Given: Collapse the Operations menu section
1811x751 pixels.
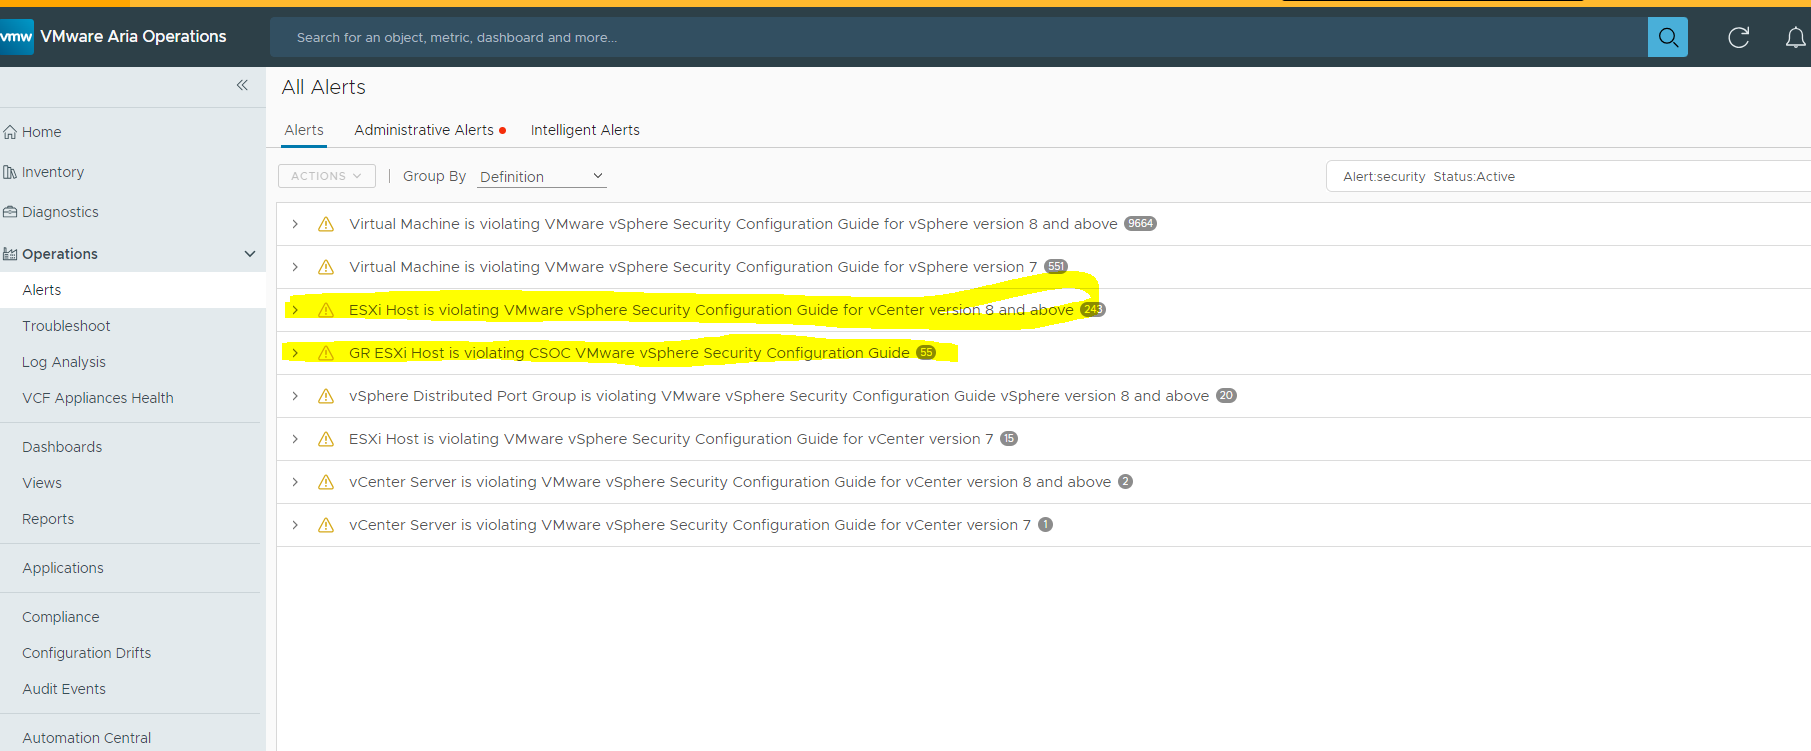Looking at the screenshot, I should (250, 254).
